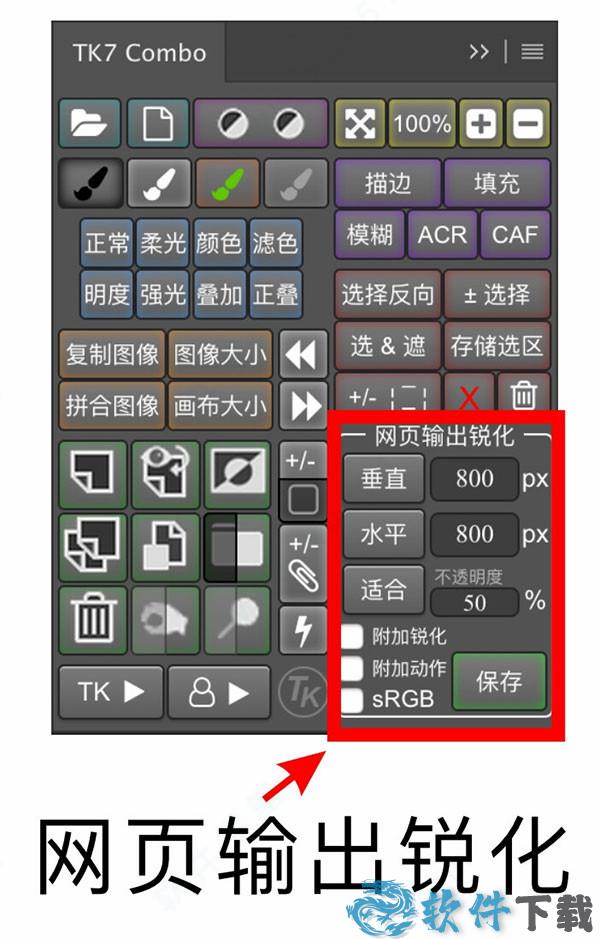Viewport: 600px width, 939px height.
Task: Open the panel hamburger menu
Action: point(532,52)
